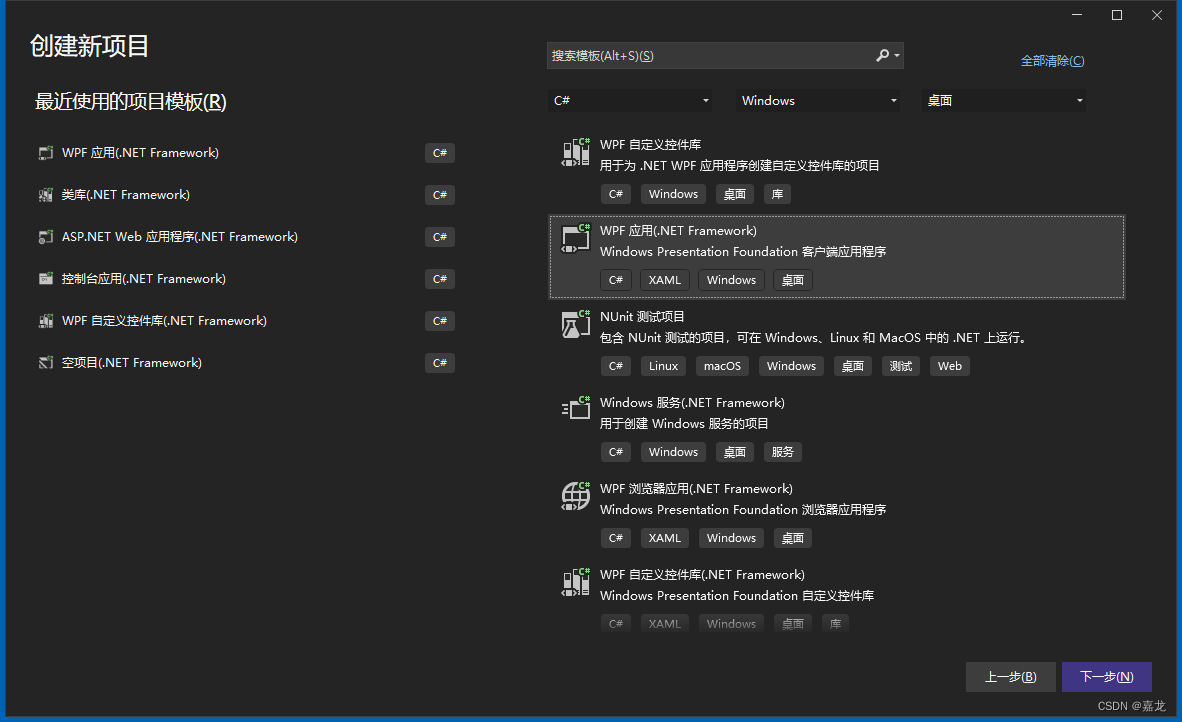
Task: Click the Windows tag under Windows 服务 template
Action: coord(673,452)
